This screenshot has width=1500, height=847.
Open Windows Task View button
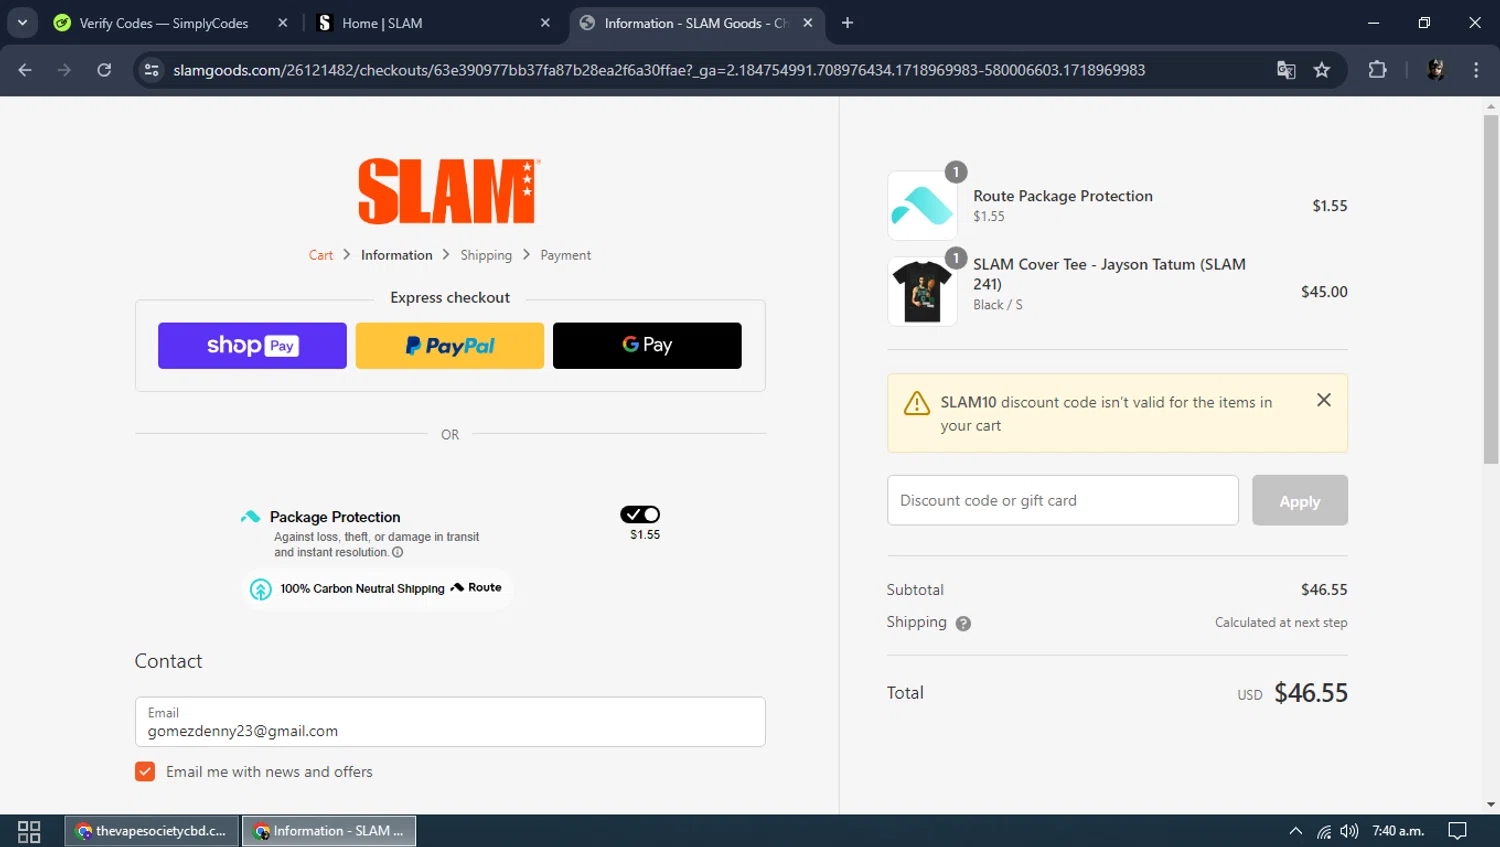[x=29, y=831]
